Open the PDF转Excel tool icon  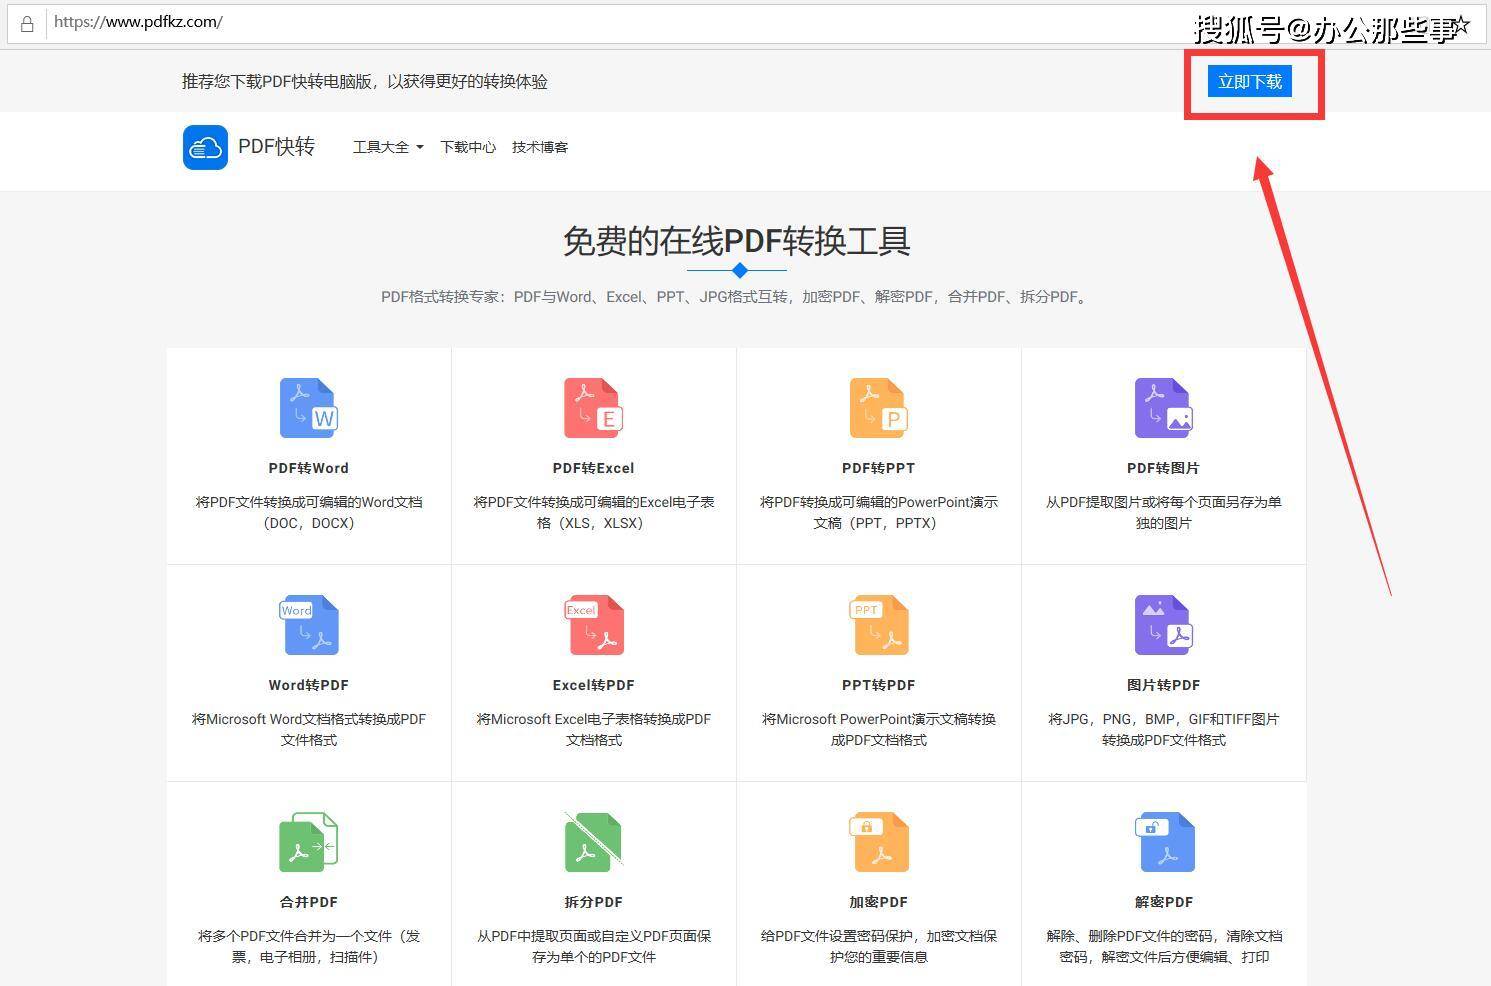click(x=593, y=407)
